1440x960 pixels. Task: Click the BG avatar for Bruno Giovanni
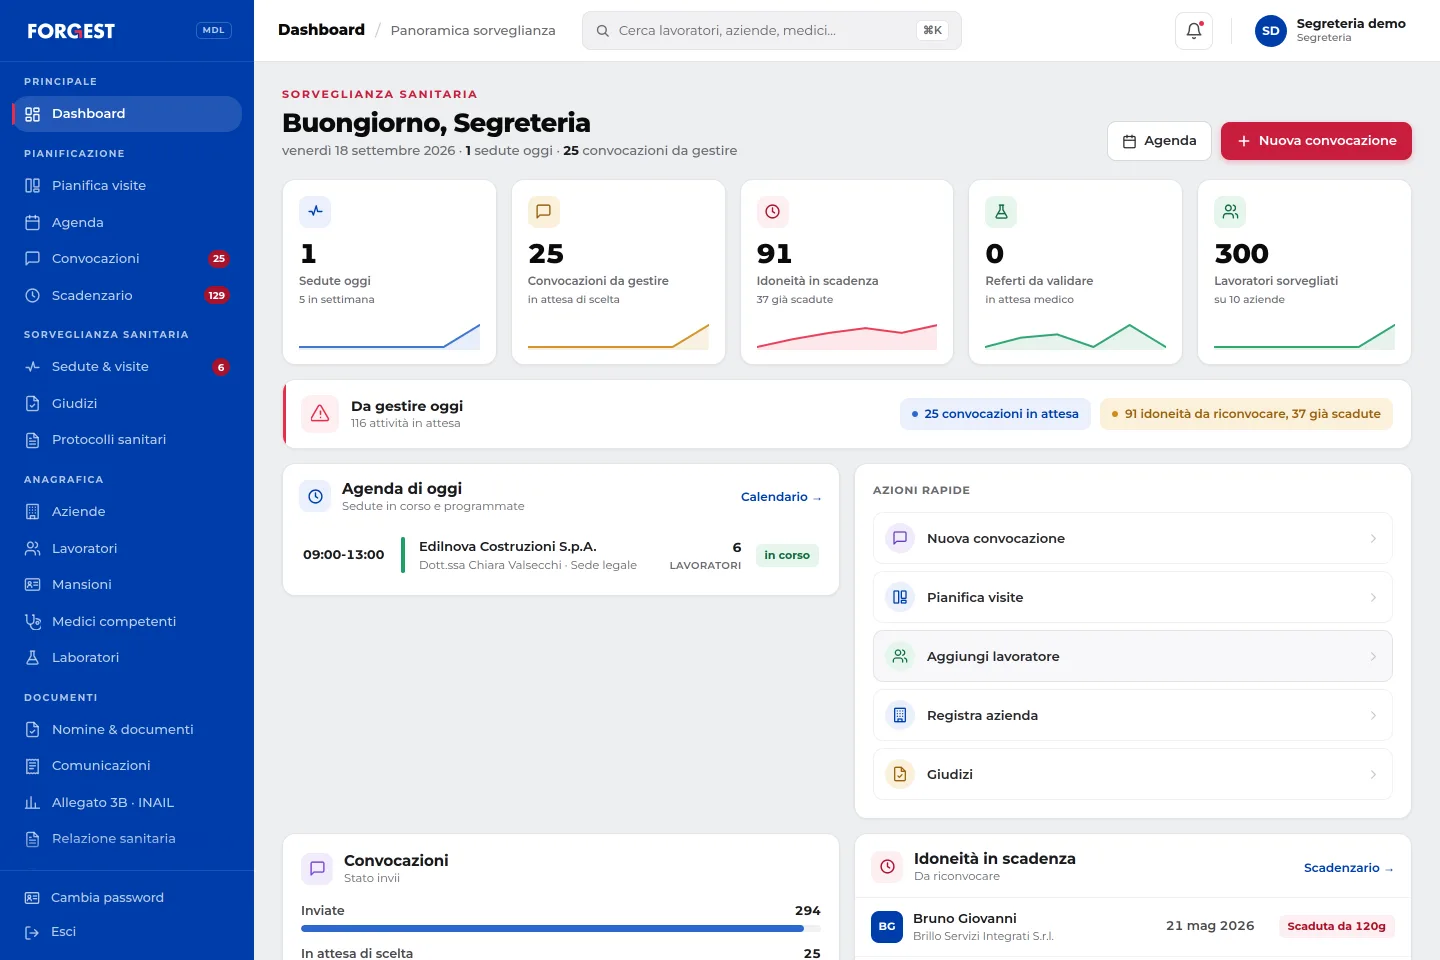(887, 926)
